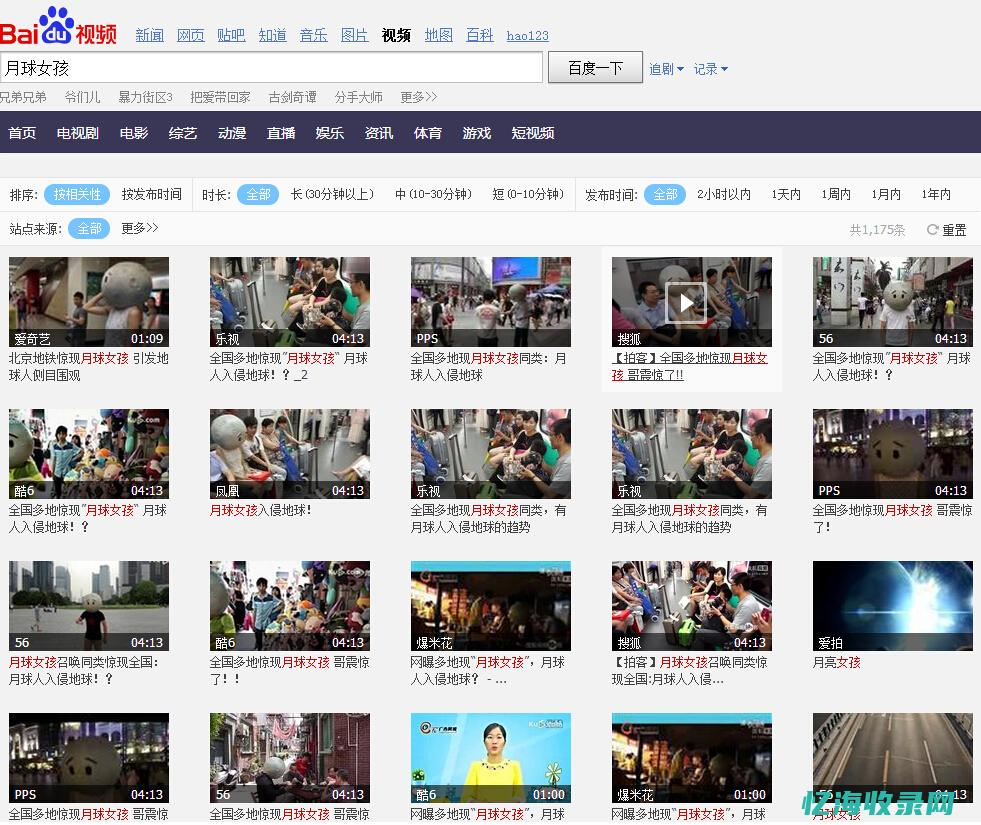Click the Baidu Video logo
Viewport: 981px width, 825px height.
(58, 27)
